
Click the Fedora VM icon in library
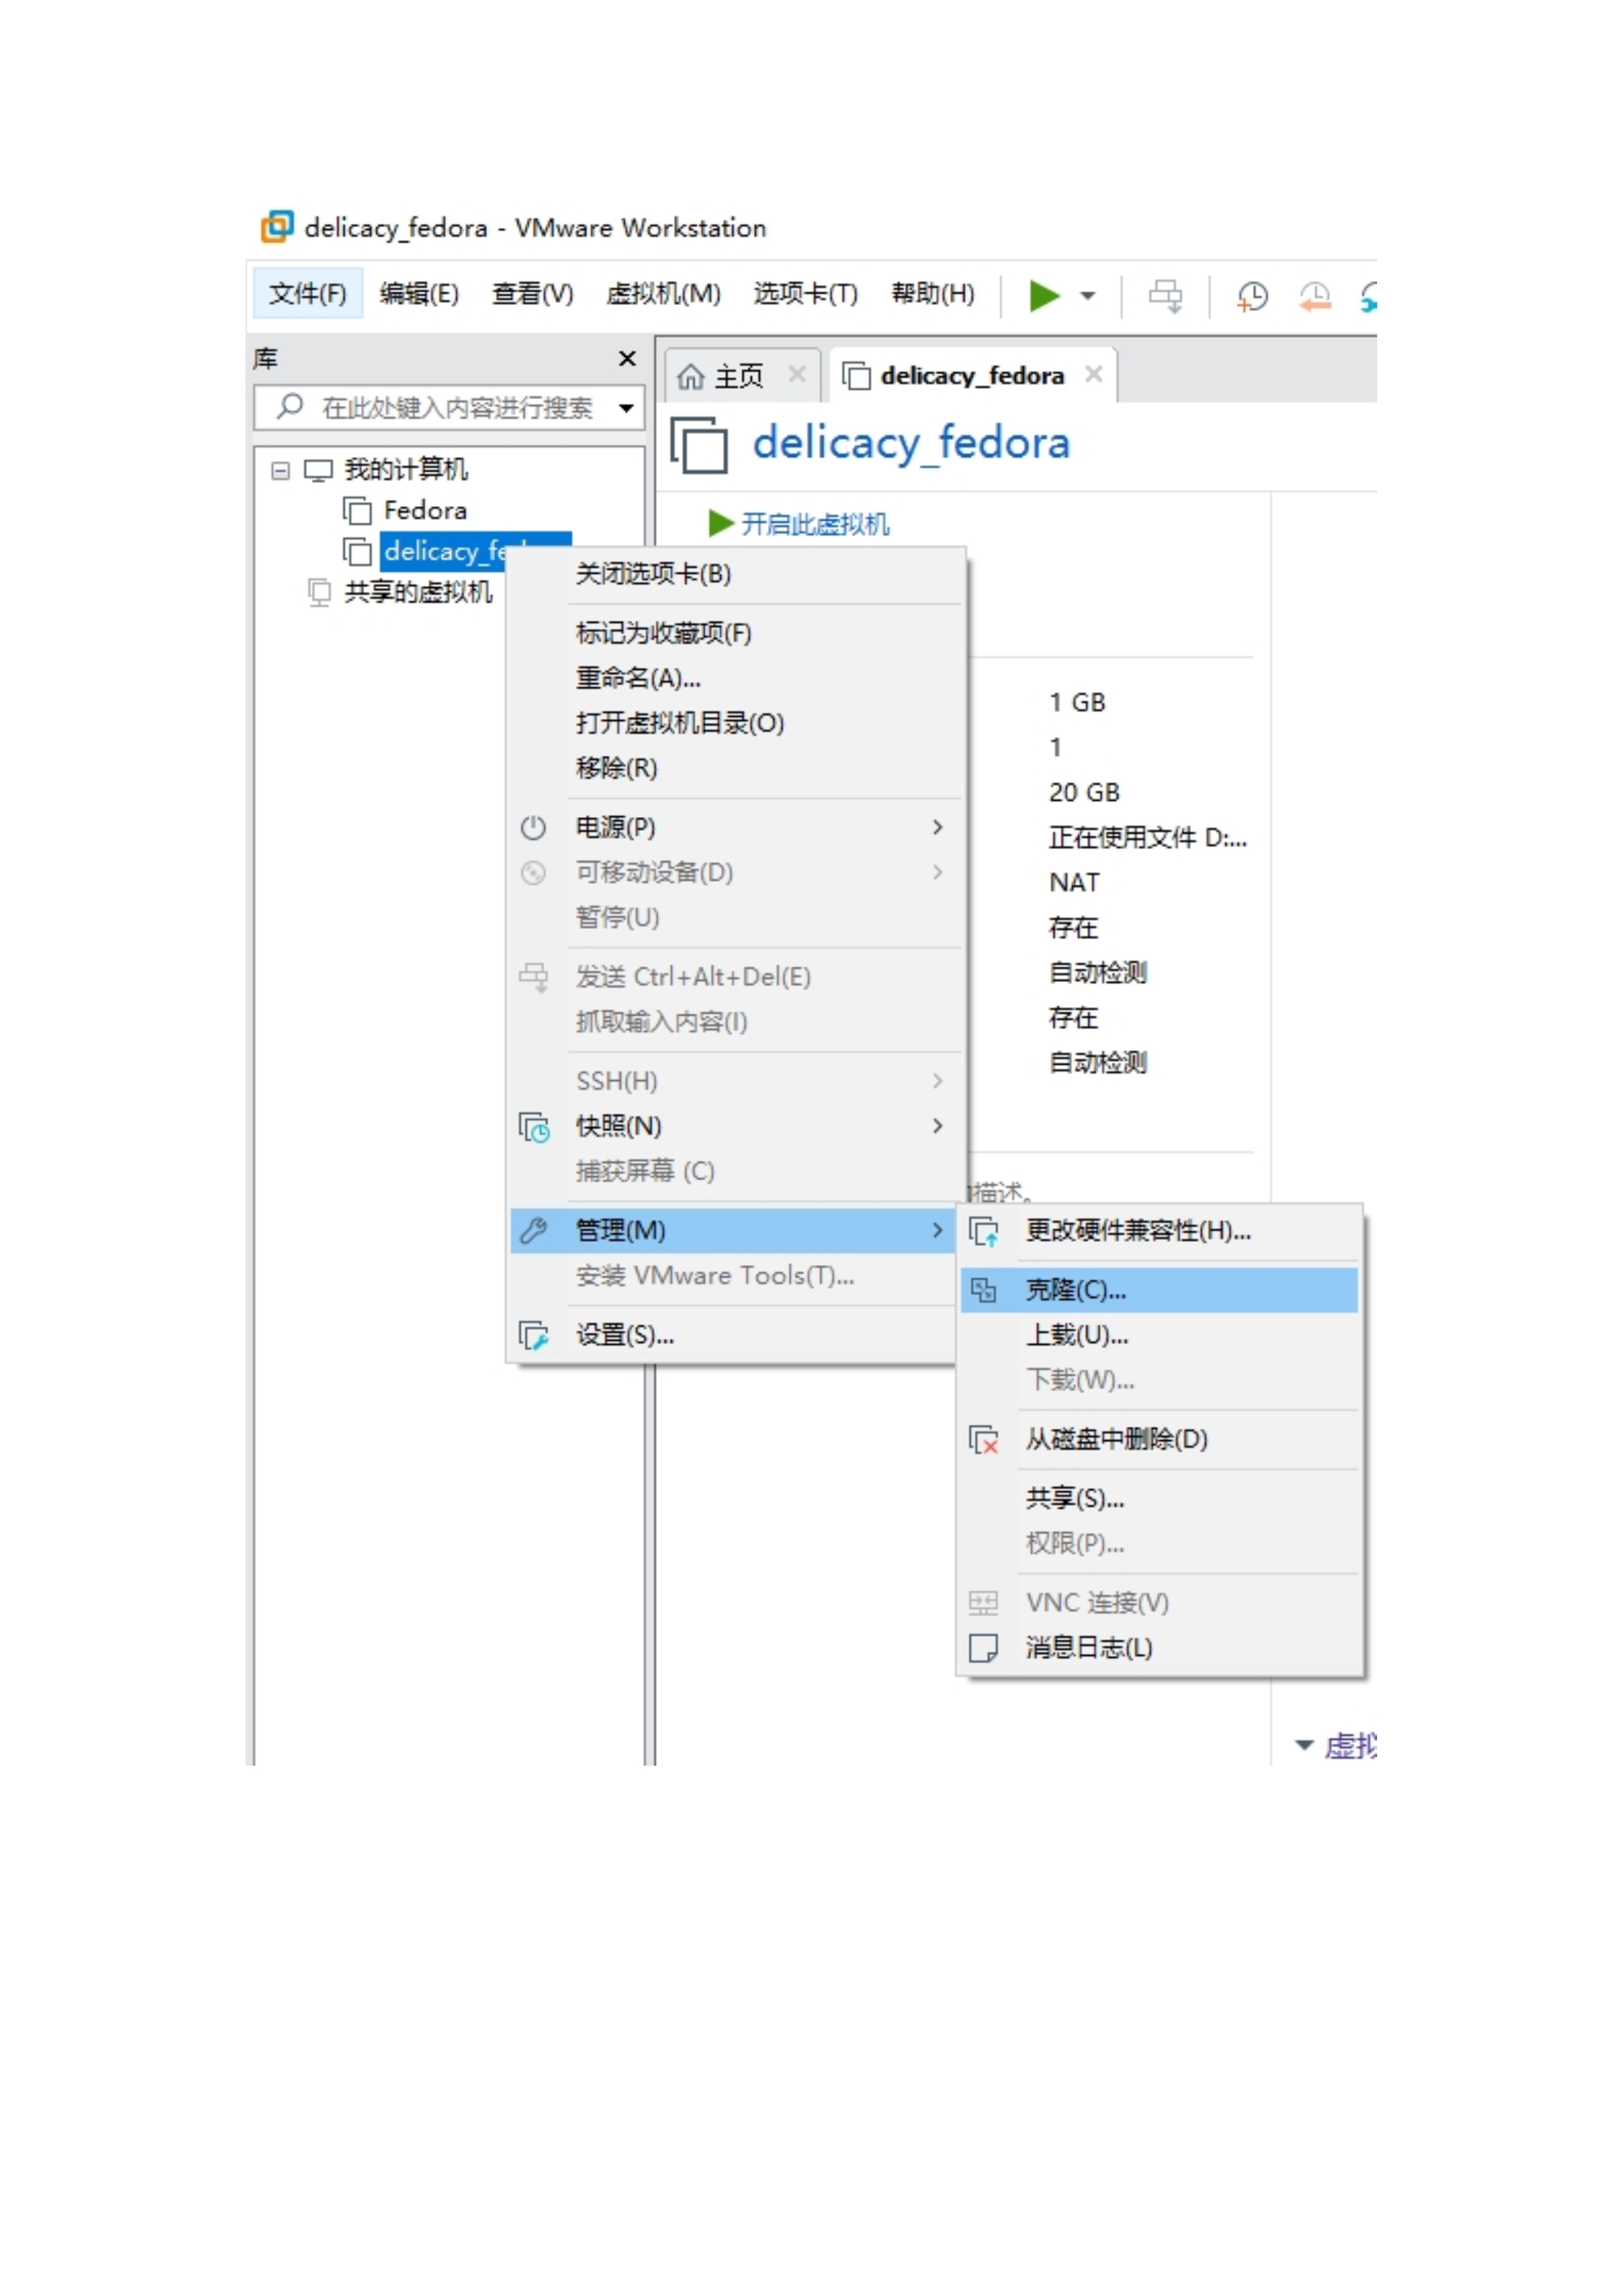click(x=357, y=512)
